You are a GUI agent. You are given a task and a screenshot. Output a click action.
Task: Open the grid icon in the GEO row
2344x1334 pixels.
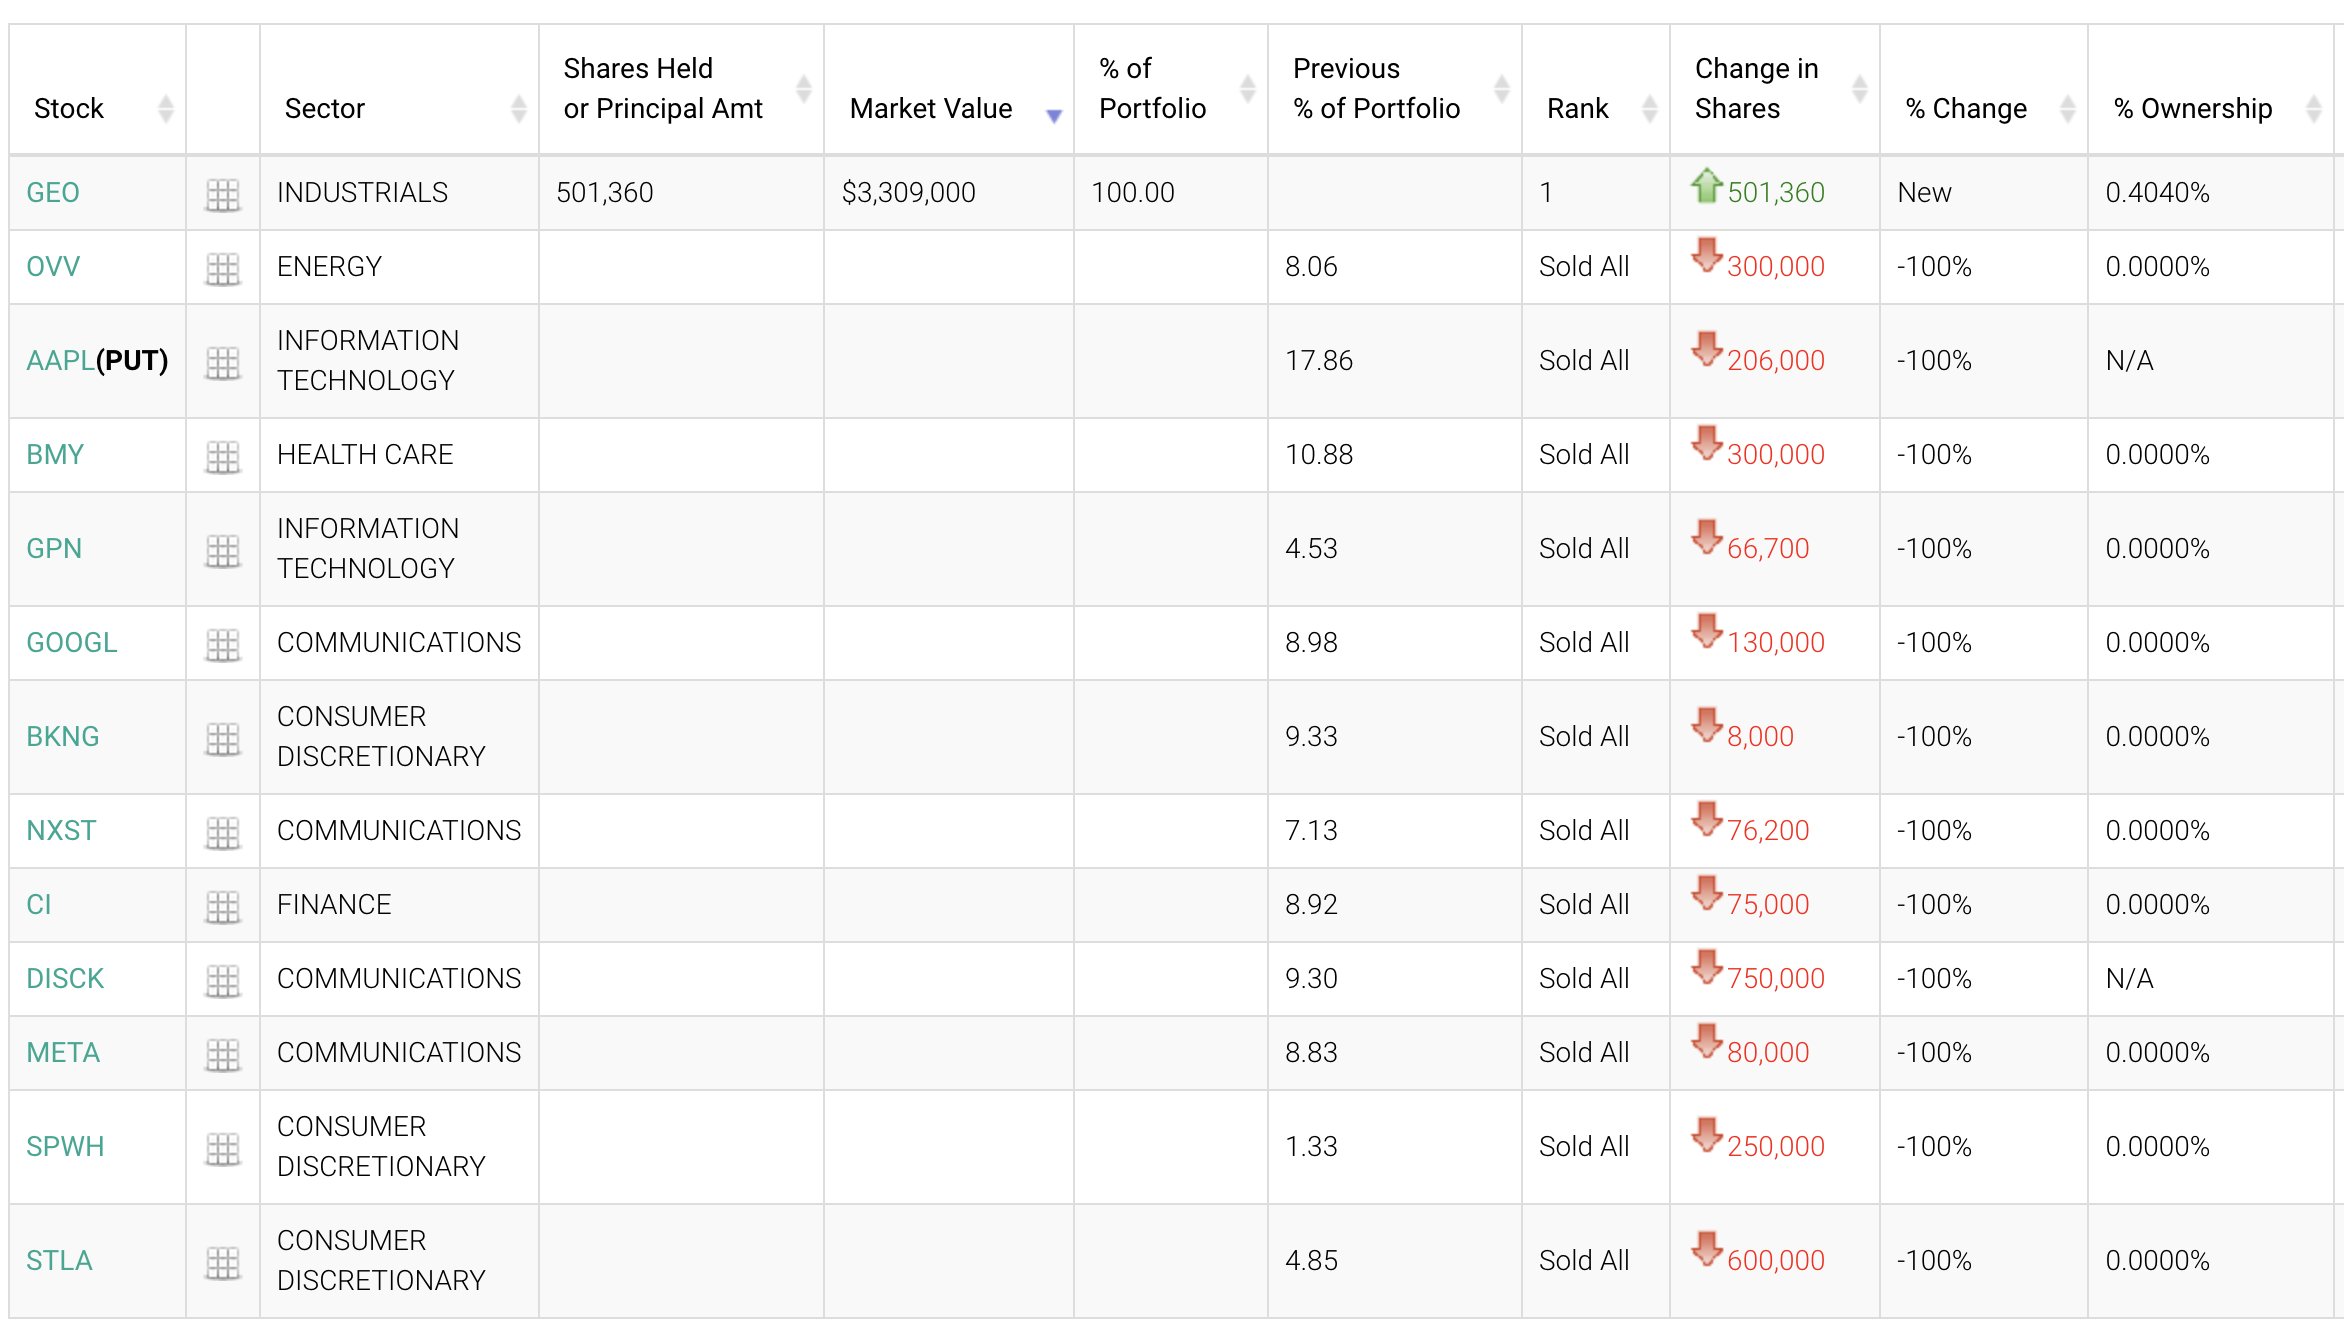223,194
